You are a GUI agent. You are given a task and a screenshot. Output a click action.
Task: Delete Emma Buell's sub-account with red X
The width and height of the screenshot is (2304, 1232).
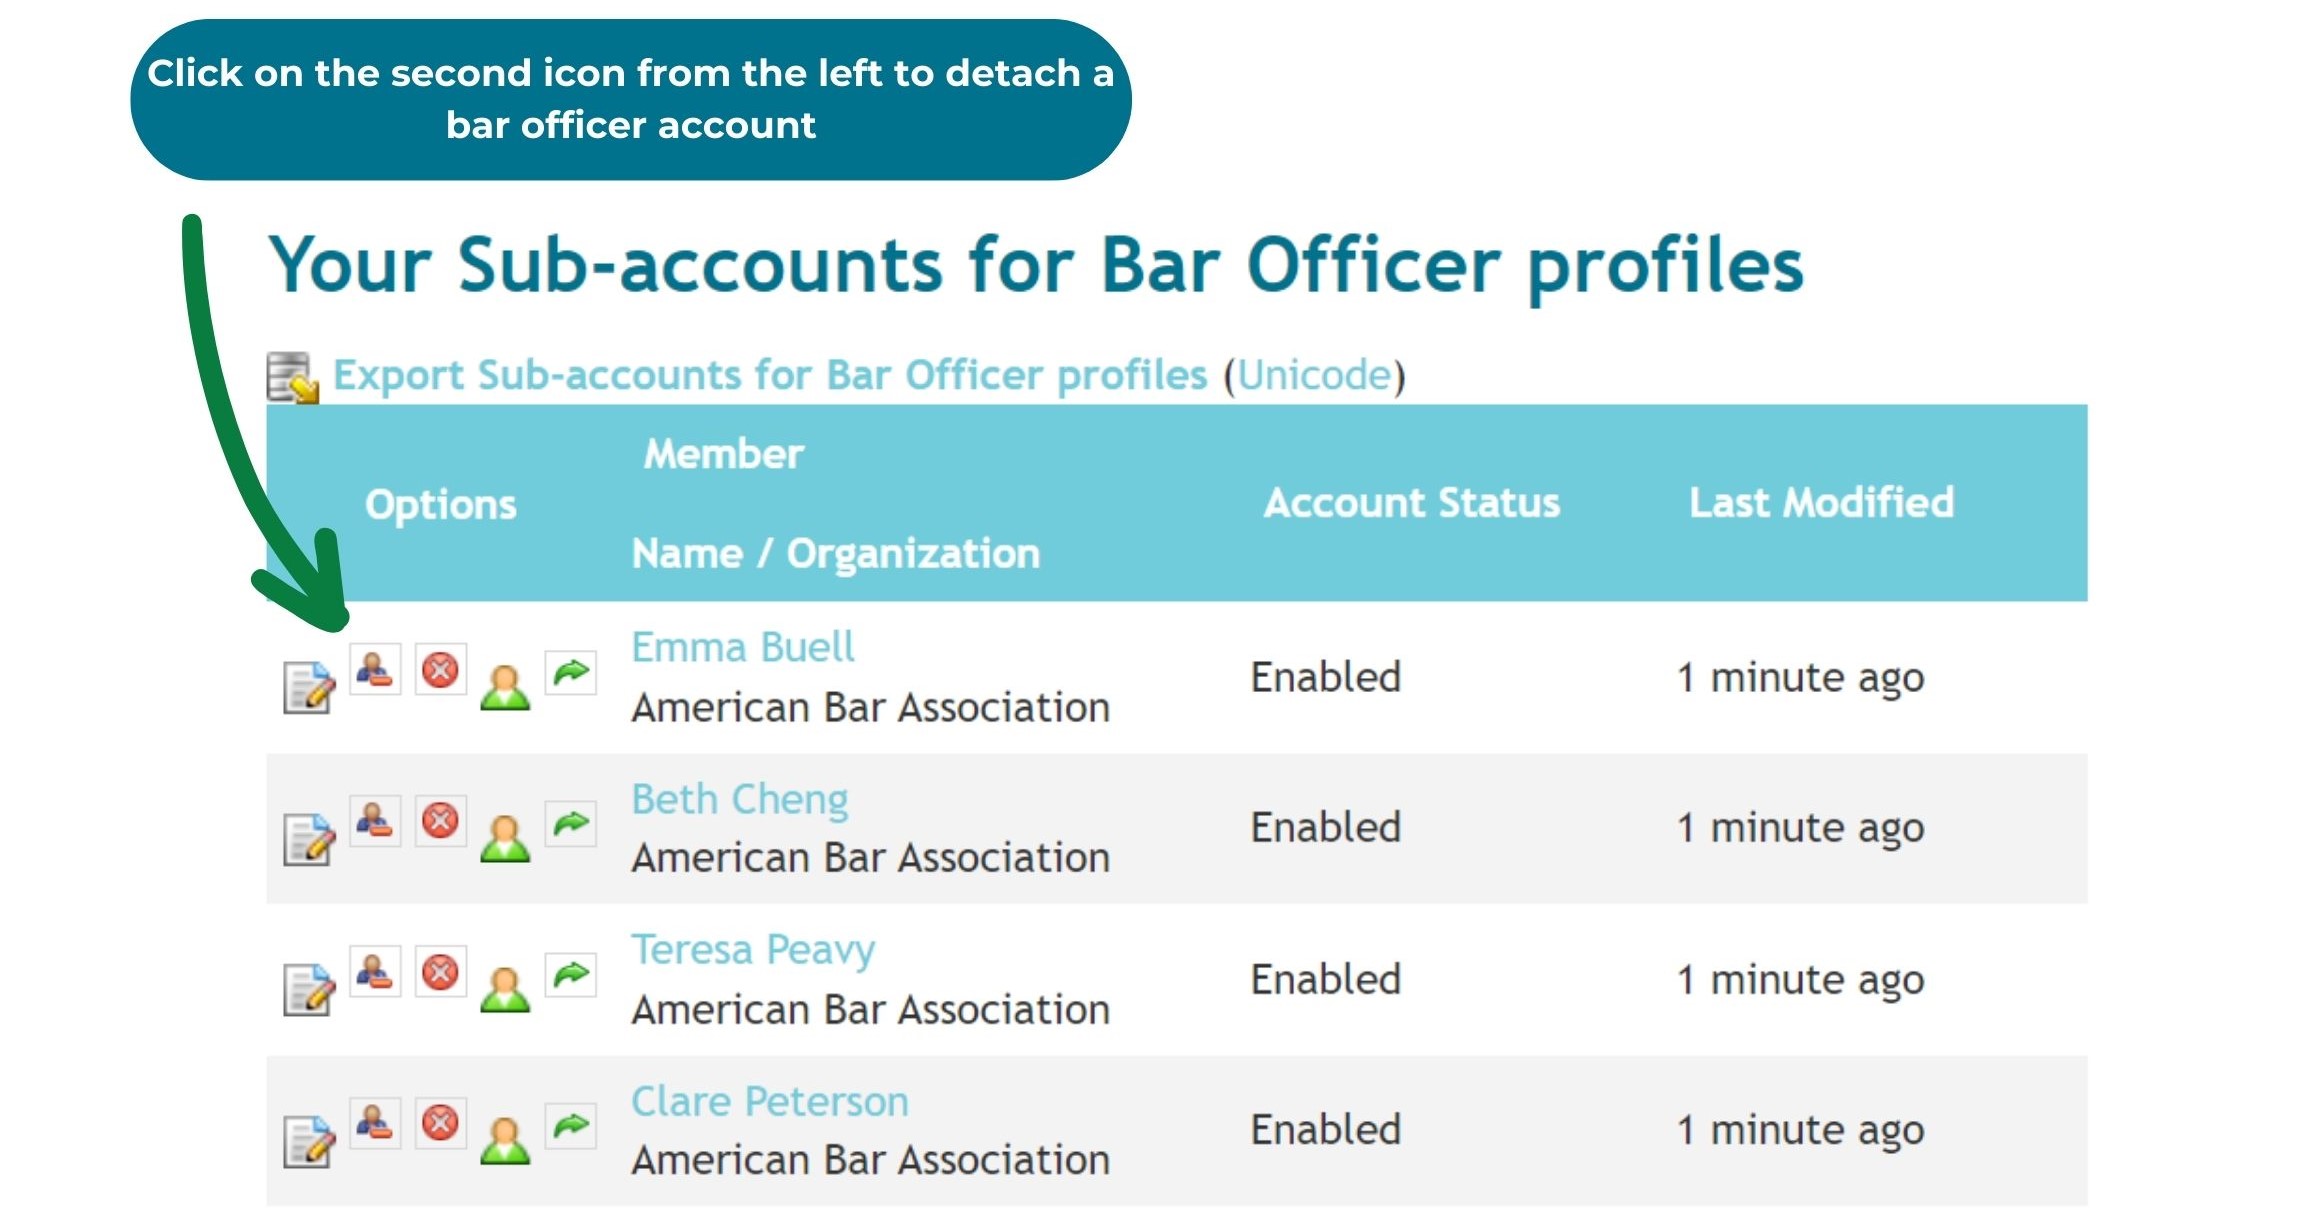439,670
